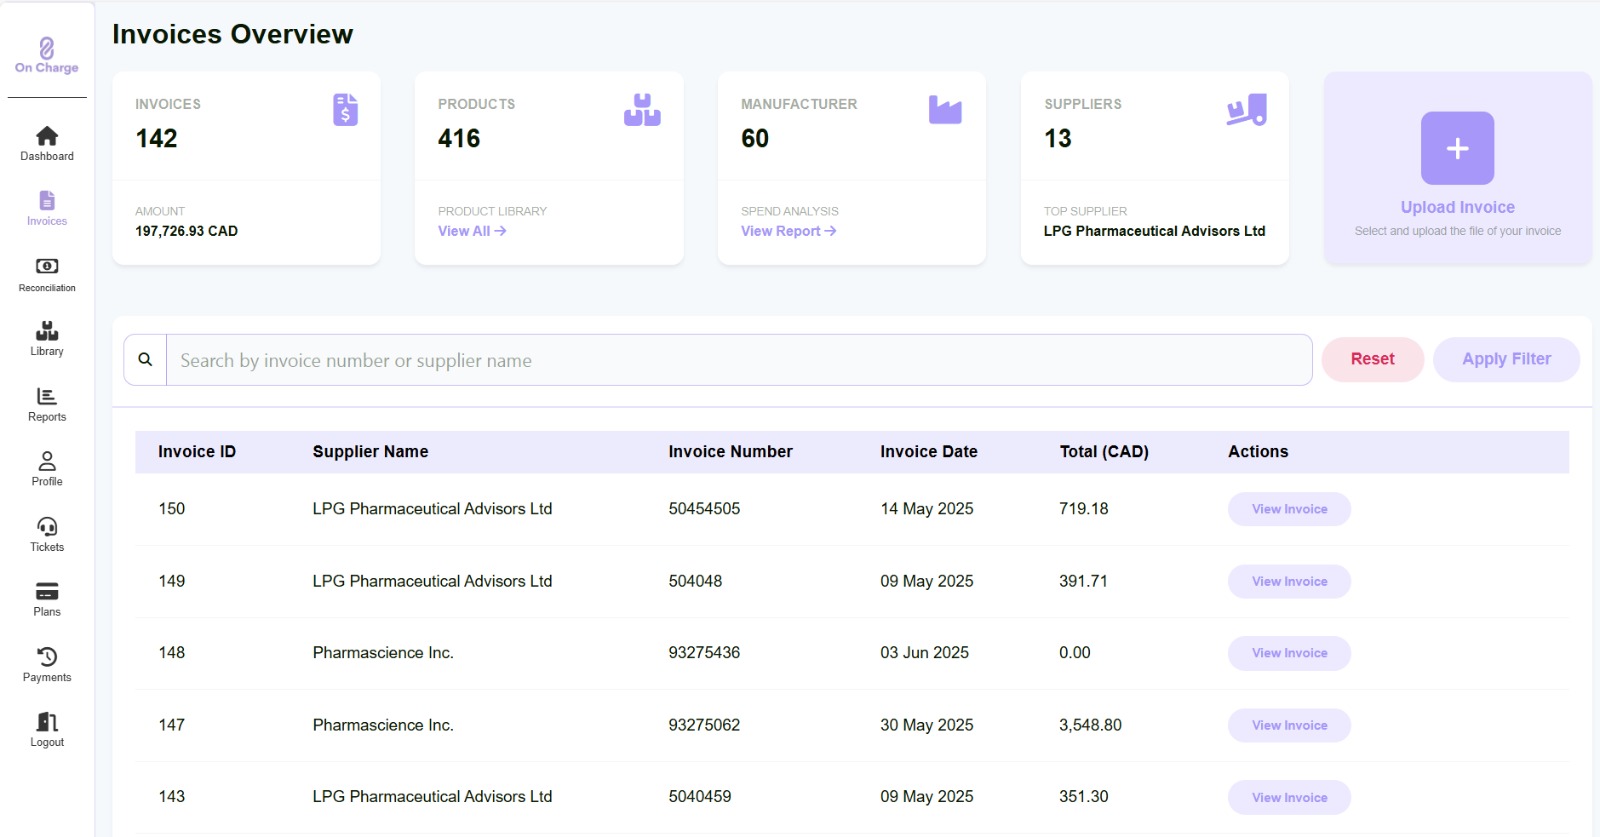Click supplier name in invoice 150 row
Viewport: 1600px width, 837px height.
433,509
